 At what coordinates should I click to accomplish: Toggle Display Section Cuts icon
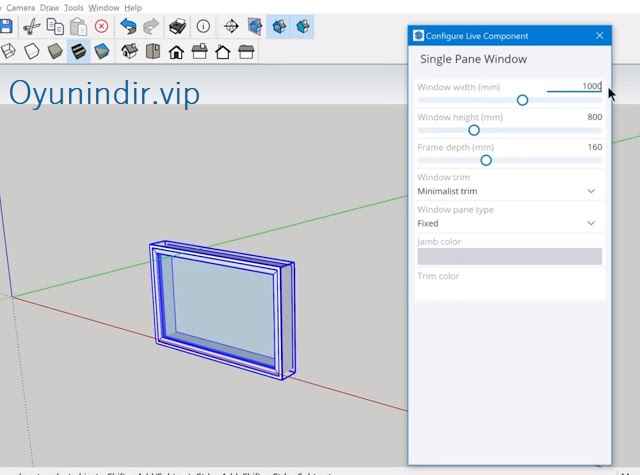pos(279,27)
